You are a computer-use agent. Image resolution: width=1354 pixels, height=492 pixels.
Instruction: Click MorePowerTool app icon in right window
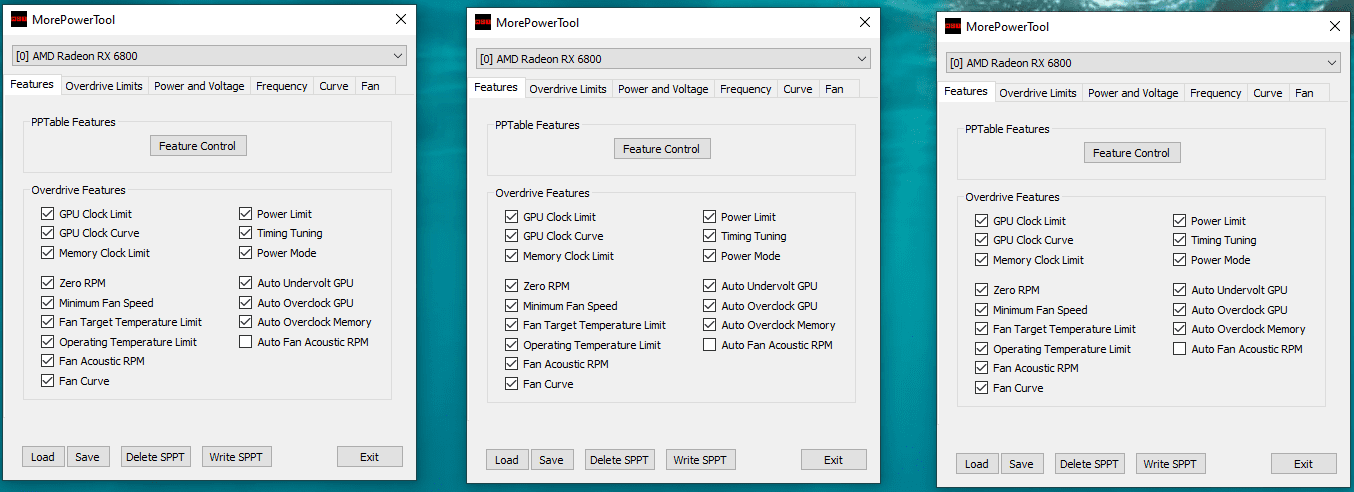point(953,26)
